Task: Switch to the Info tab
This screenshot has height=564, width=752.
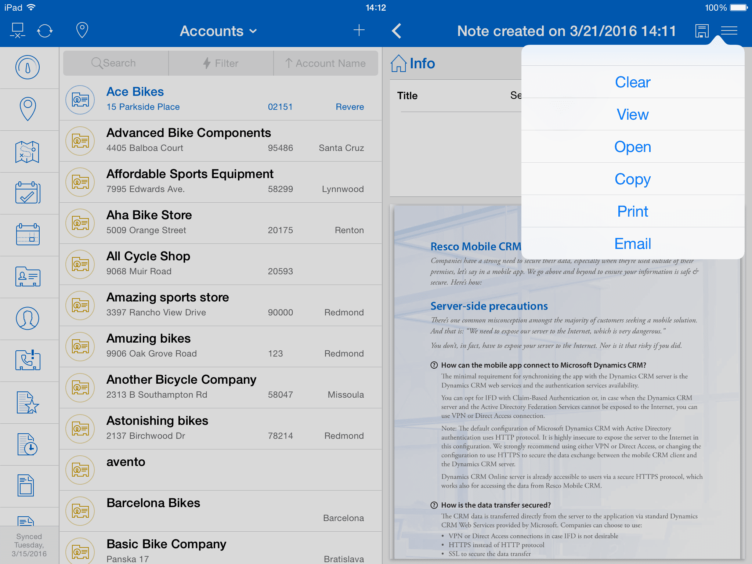Action: [412, 63]
